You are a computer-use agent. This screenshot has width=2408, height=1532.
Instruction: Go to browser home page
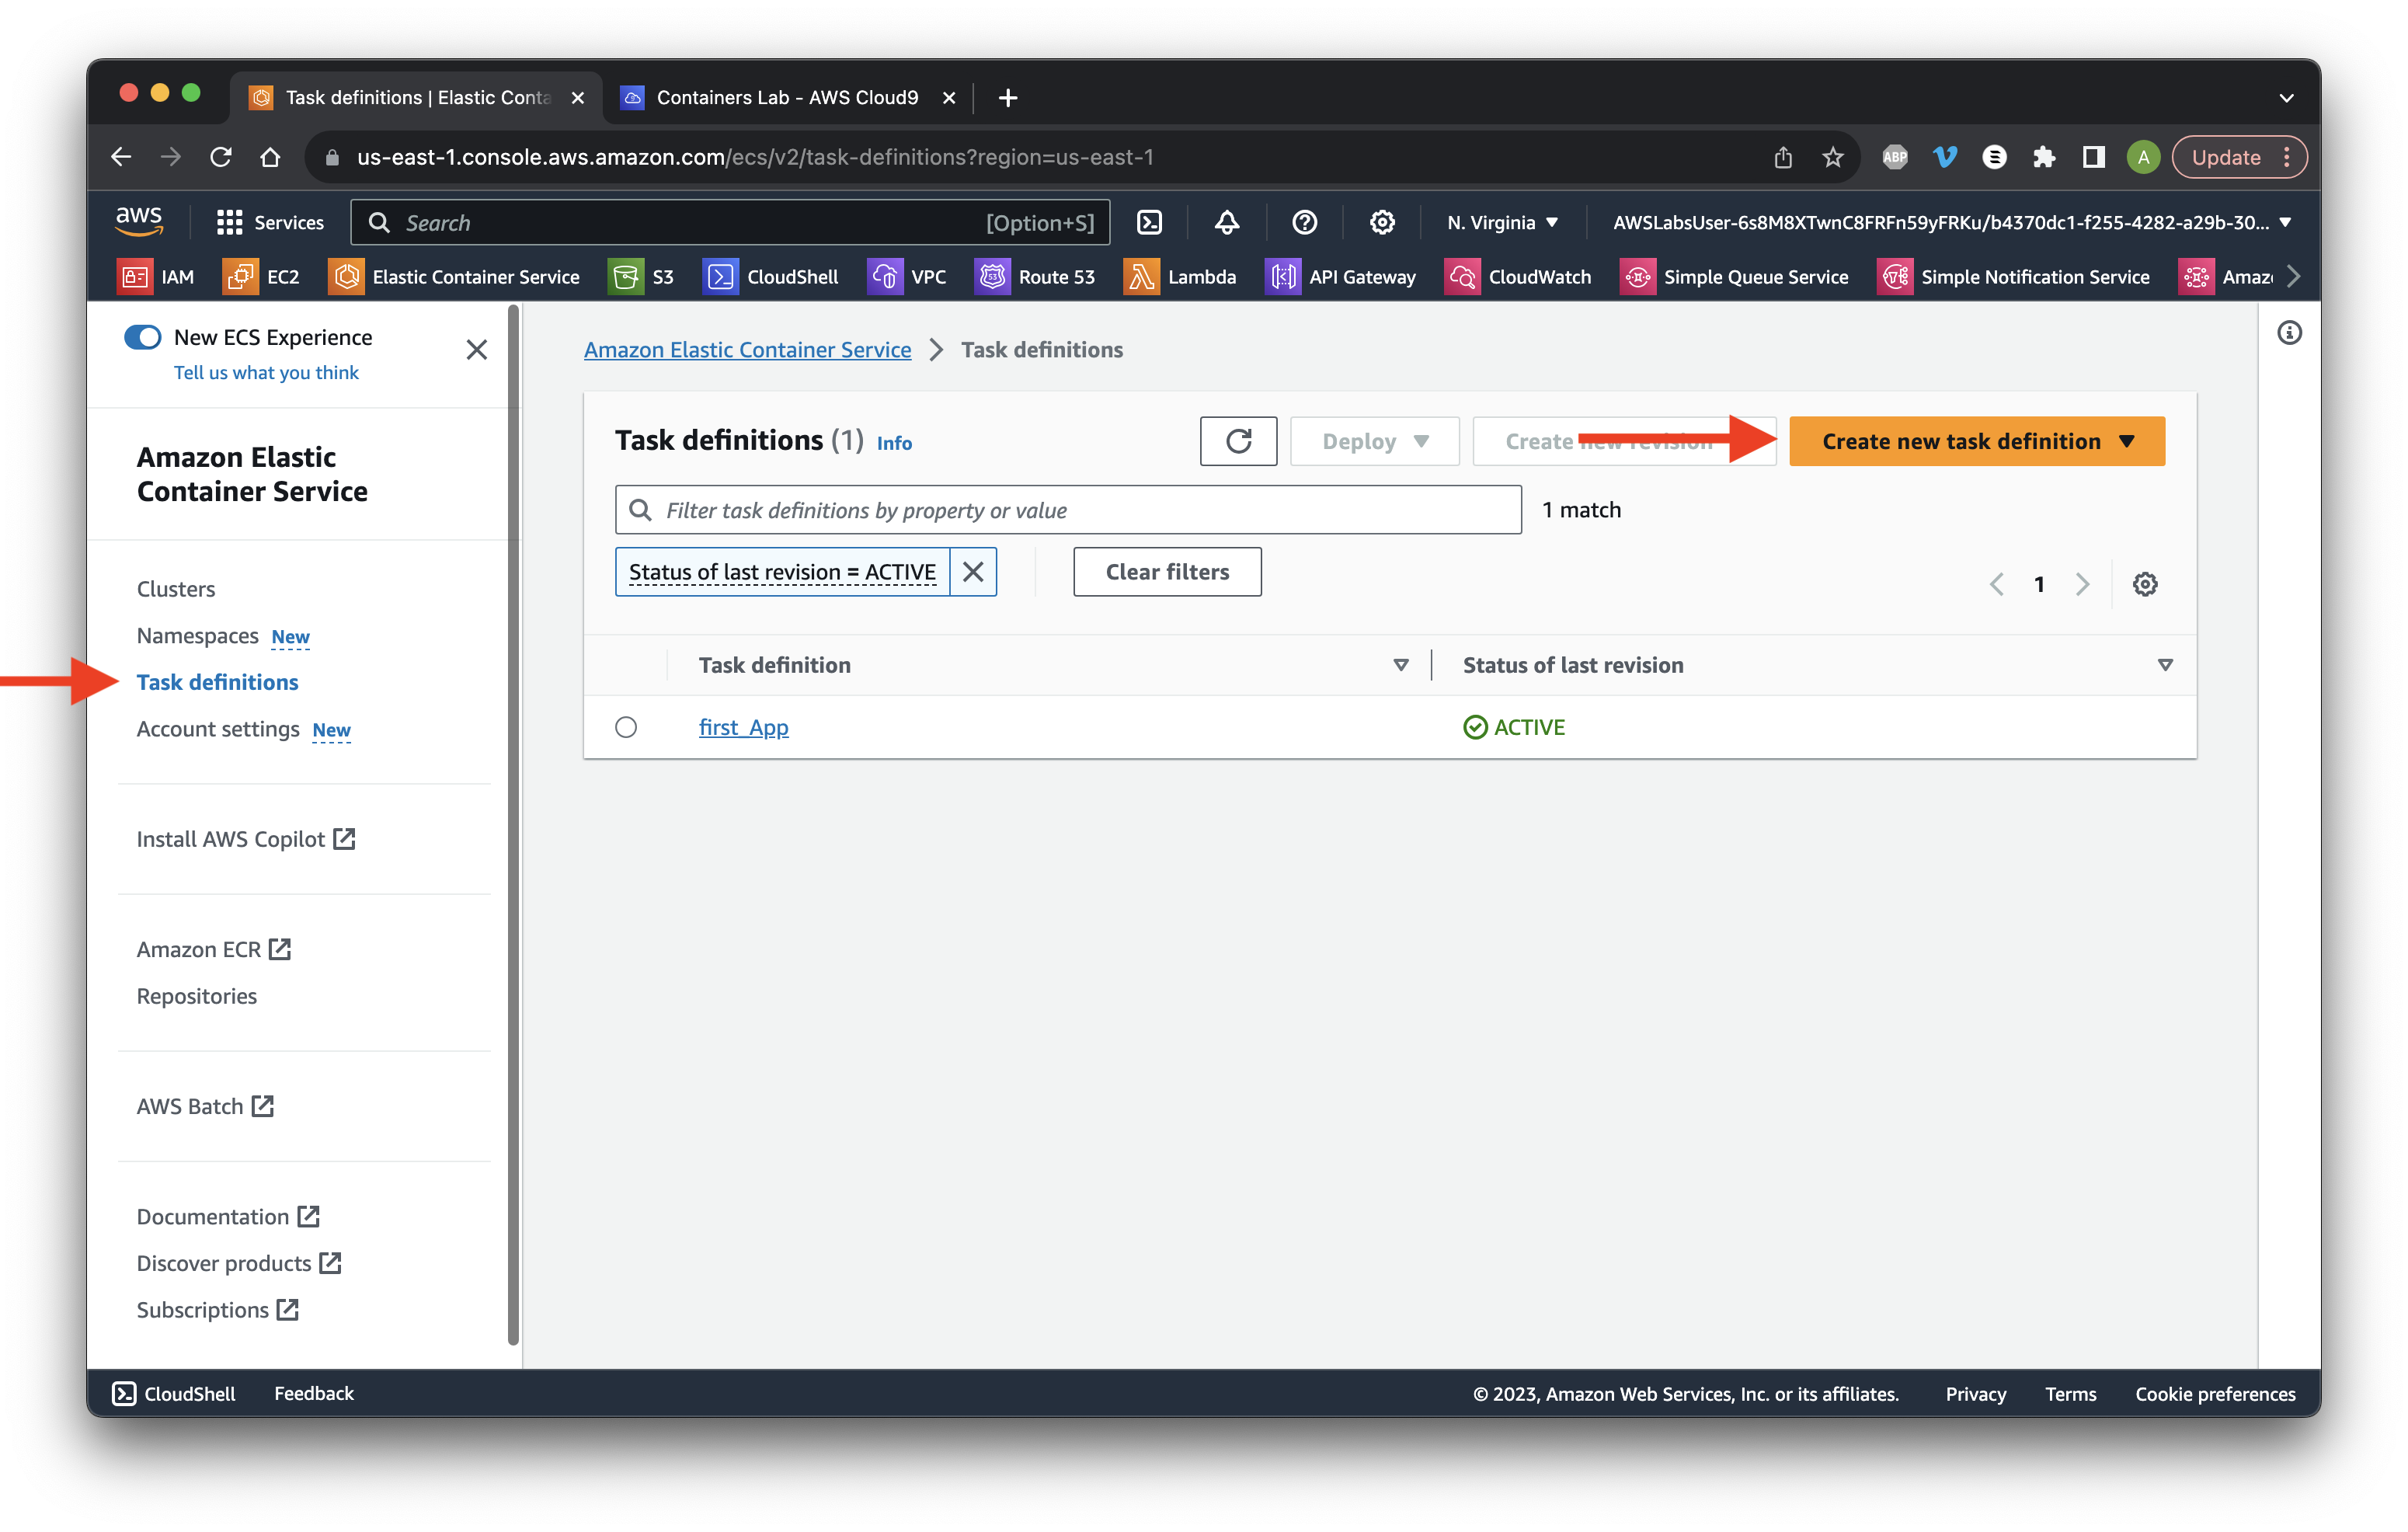[x=270, y=157]
